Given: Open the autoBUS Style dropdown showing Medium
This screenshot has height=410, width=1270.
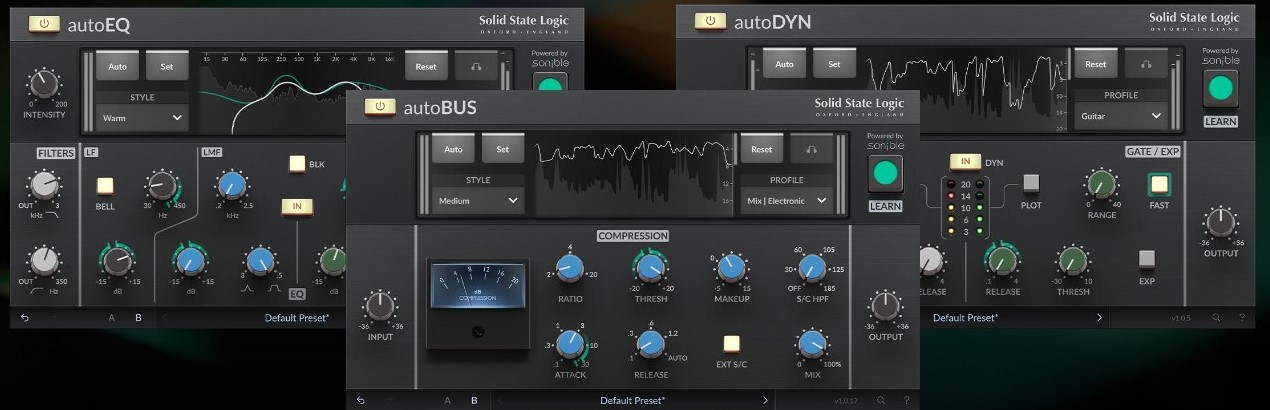Looking at the screenshot, I should [479, 200].
